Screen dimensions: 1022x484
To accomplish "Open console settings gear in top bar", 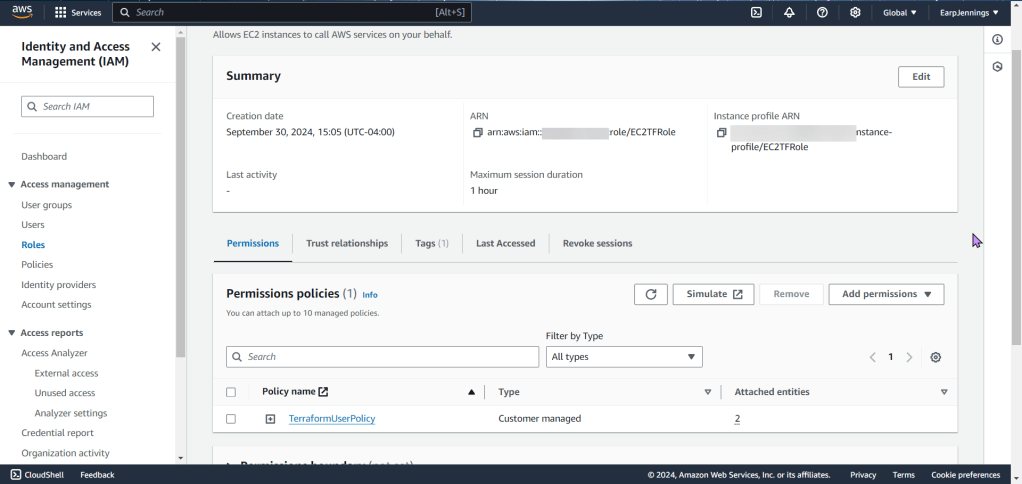I will point(855,13).
